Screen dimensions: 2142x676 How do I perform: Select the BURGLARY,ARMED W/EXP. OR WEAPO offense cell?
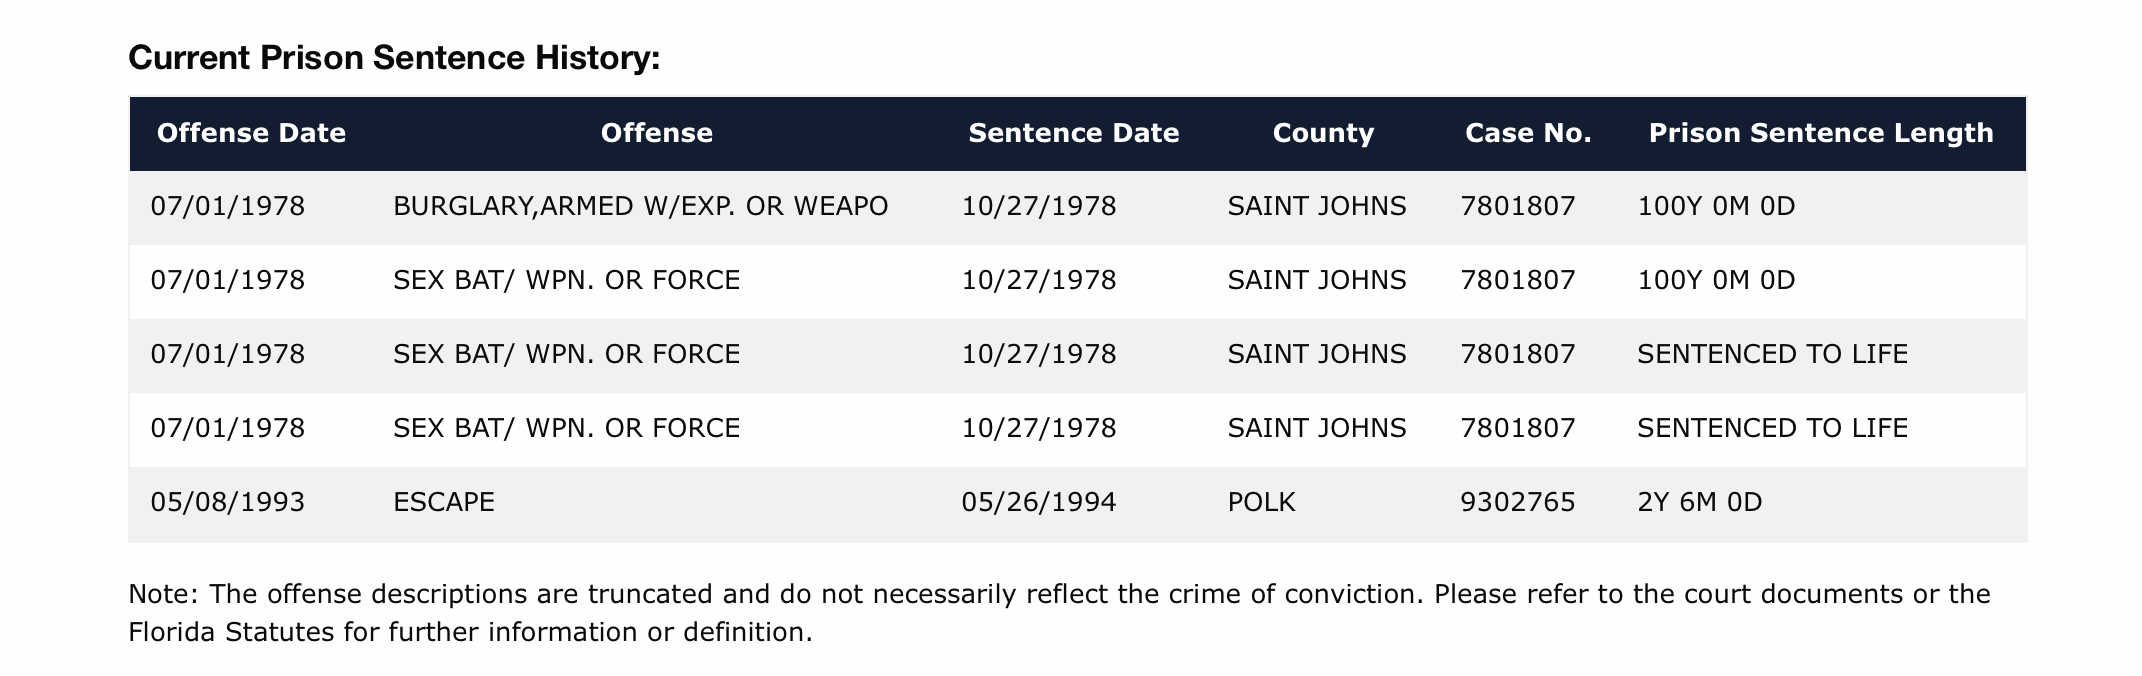click(x=641, y=207)
